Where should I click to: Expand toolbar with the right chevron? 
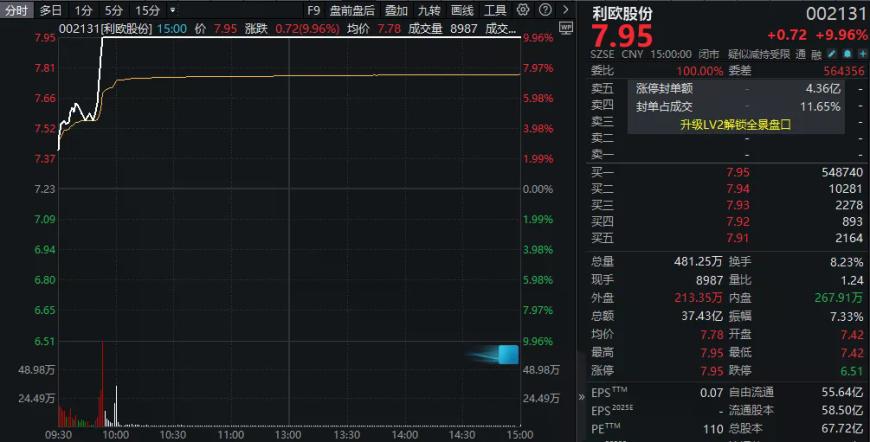(x=565, y=10)
